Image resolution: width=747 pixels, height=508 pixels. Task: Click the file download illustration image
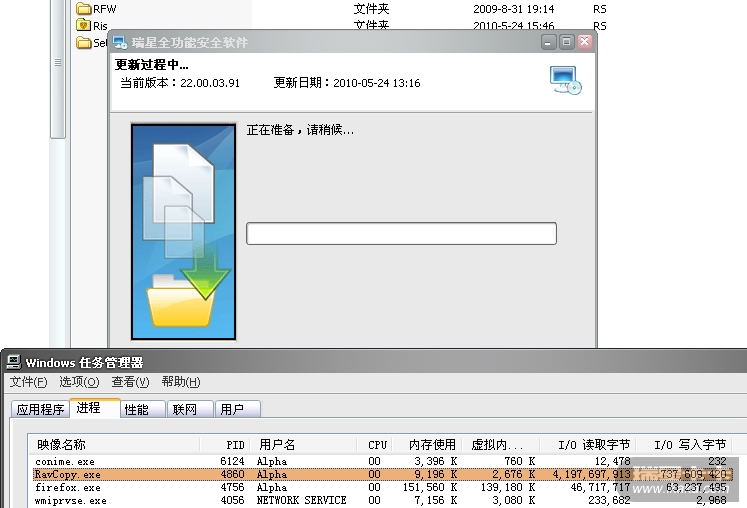point(183,232)
